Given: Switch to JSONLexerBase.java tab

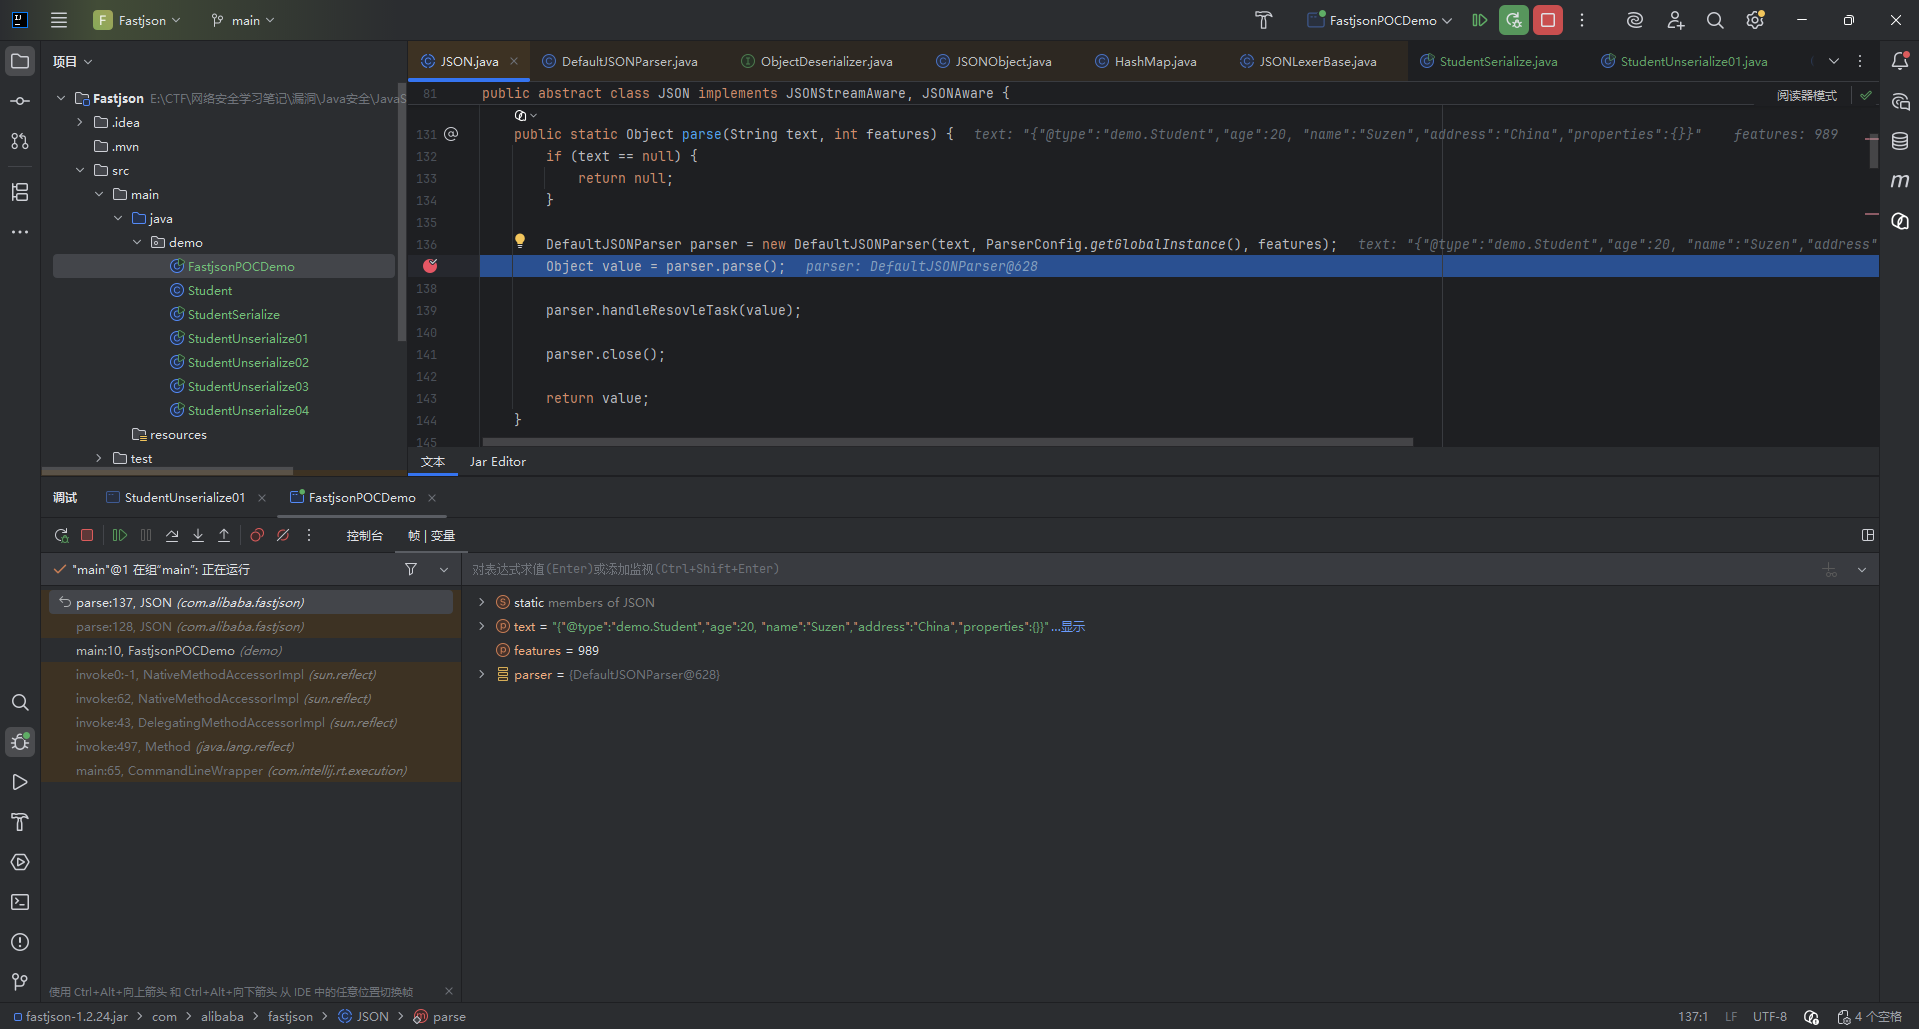Looking at the screenshot, I should coord(1308,61).
